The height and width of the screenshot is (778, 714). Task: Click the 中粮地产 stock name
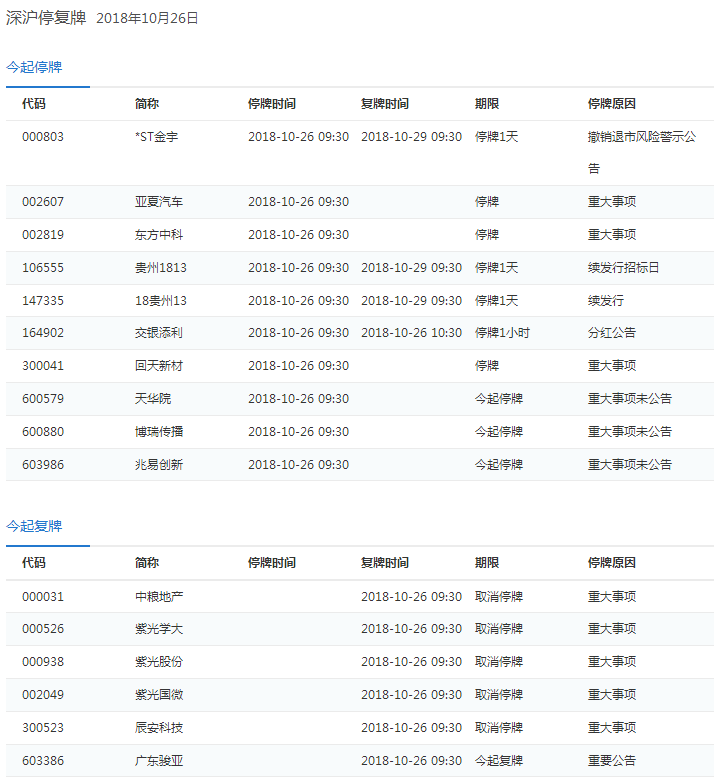(159, 597)
